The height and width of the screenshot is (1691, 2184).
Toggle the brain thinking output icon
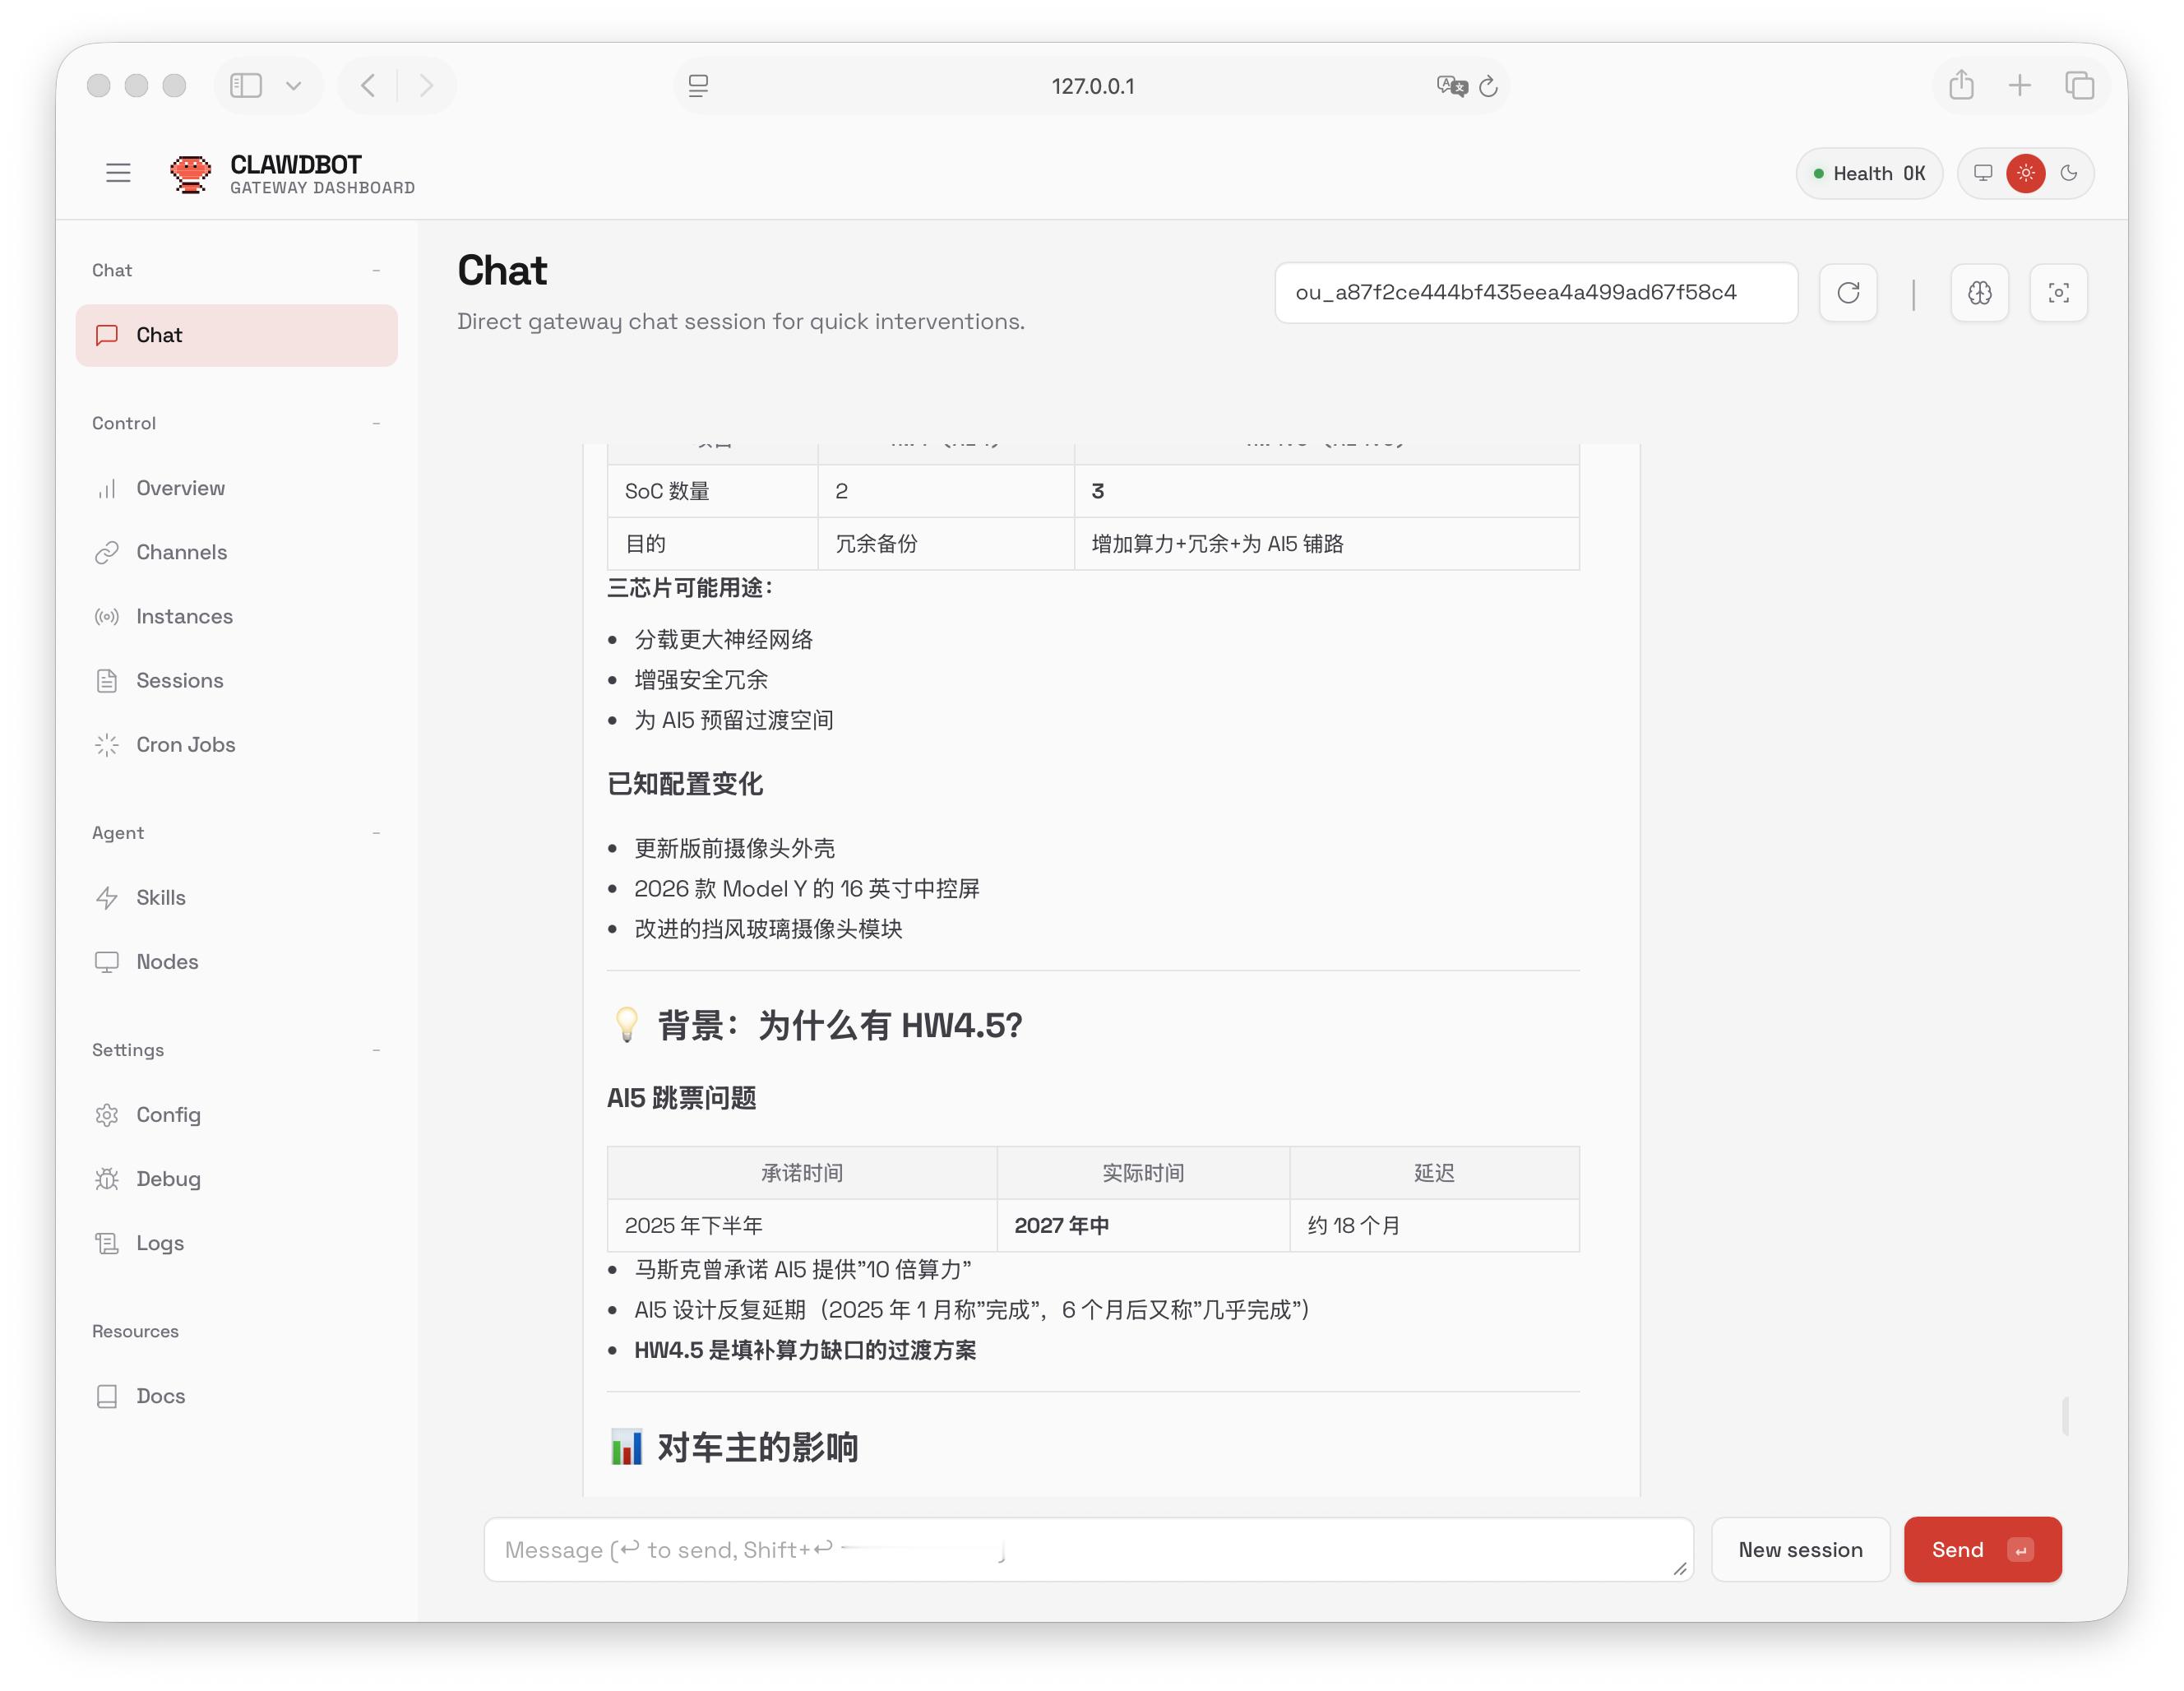click(1979, 293)
